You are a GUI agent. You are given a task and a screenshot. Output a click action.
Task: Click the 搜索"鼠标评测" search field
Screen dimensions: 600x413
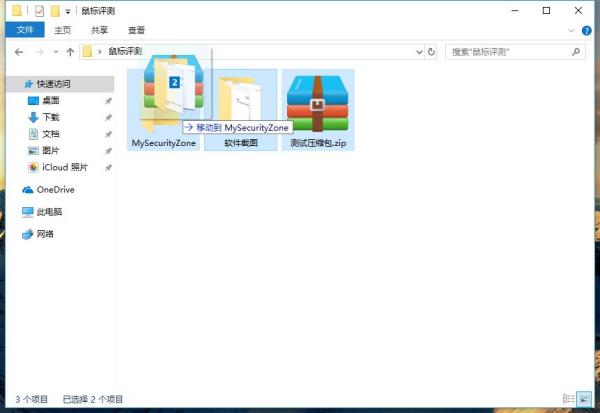pos(508,52)
